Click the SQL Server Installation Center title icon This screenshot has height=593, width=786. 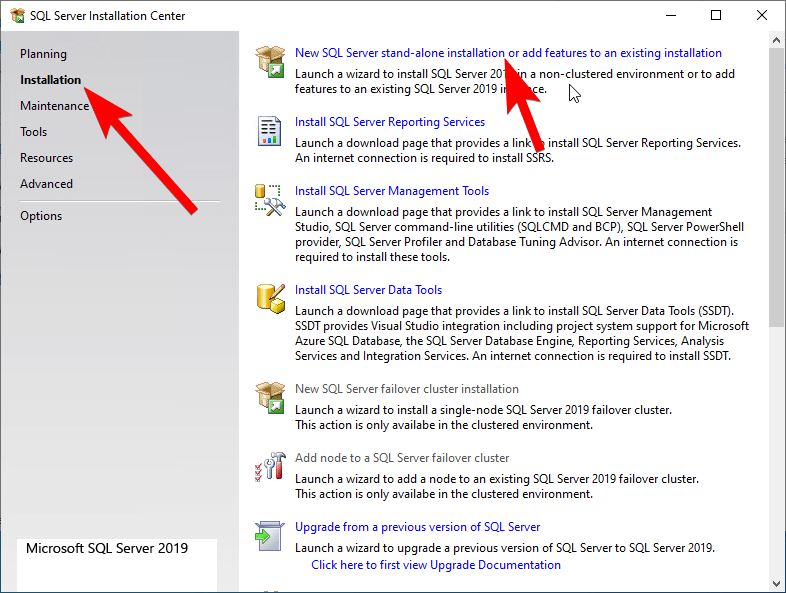point(18,16)
